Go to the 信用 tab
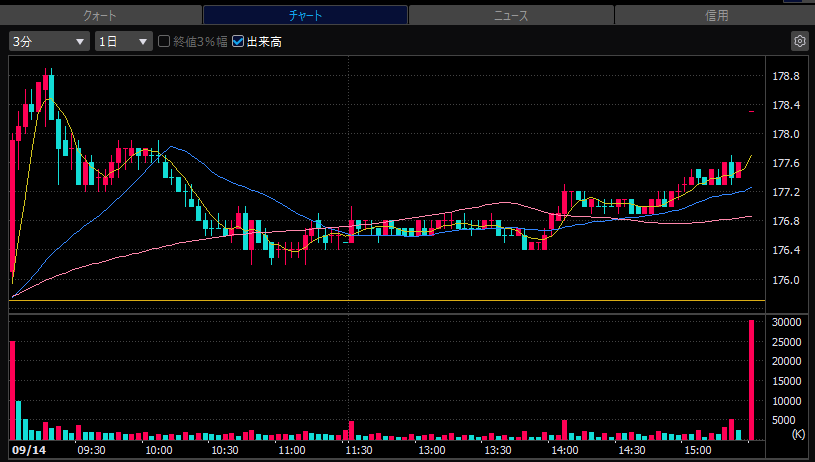 [x=715, y=15]
